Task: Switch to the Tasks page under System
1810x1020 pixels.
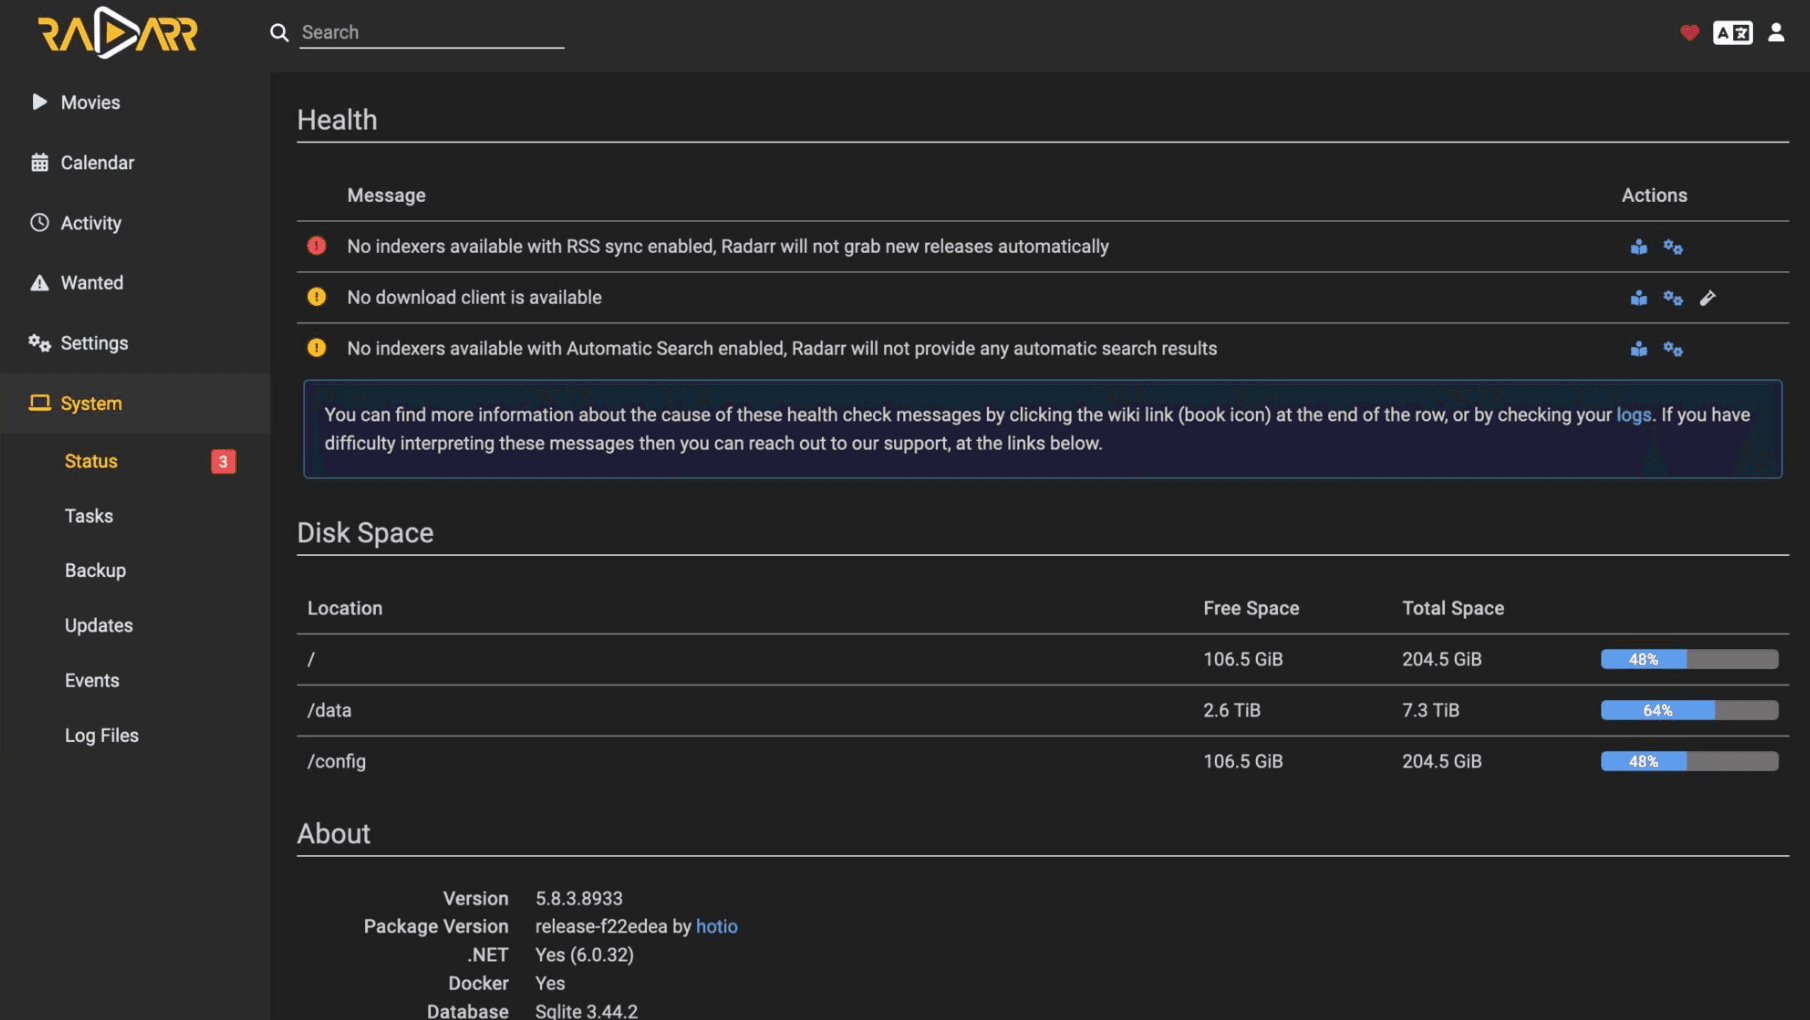Action: pyautogui.click(x=88, y=516)
